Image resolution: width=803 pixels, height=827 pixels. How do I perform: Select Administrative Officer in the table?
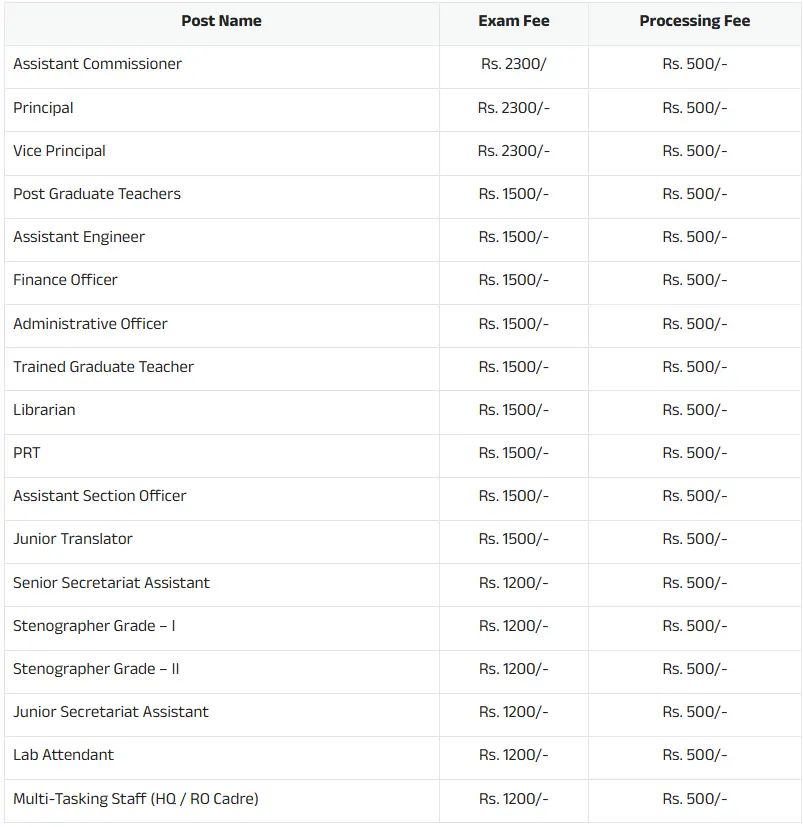pyautogui.click(x=90, y=324)
